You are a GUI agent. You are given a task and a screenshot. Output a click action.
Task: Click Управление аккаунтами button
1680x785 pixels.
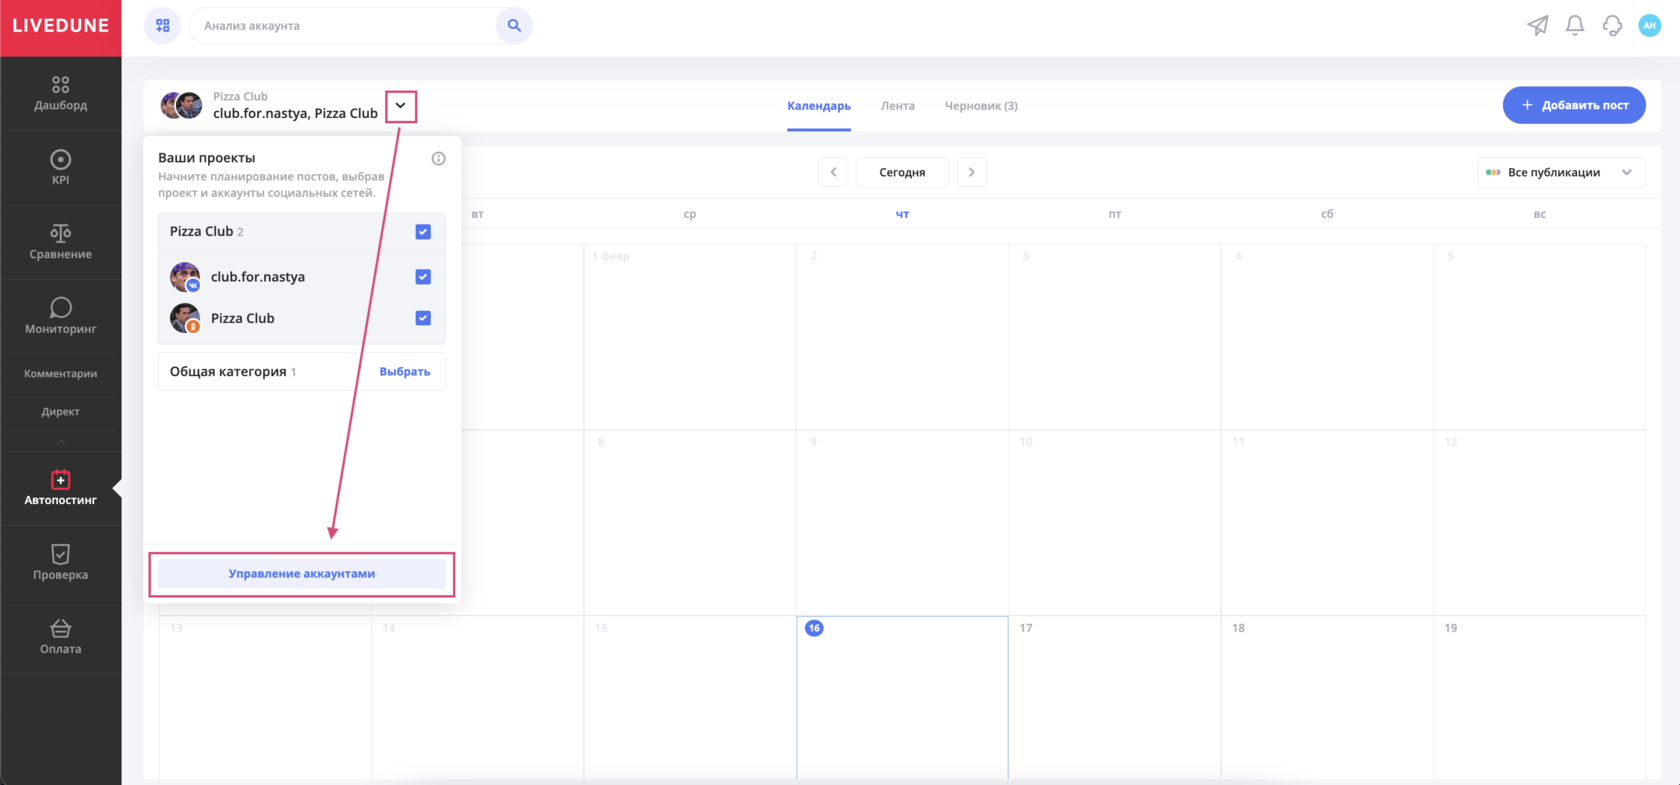click(301, 574)
